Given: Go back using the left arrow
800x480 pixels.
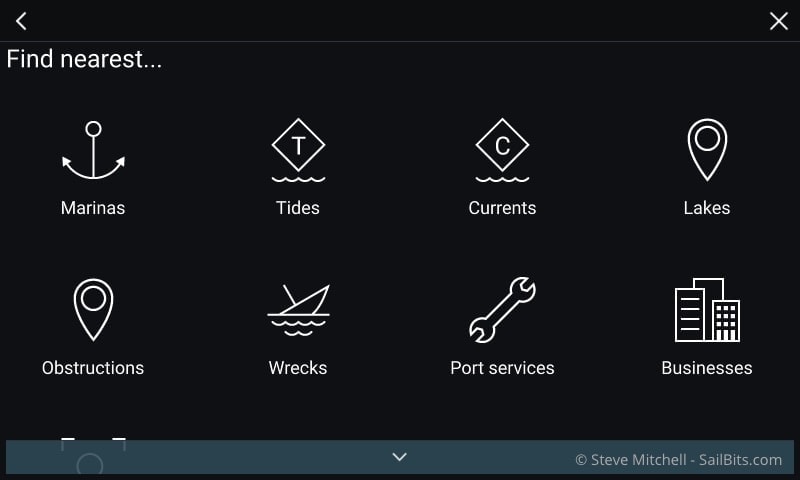Looking at the screenshot, I should (x=21, y=21).
